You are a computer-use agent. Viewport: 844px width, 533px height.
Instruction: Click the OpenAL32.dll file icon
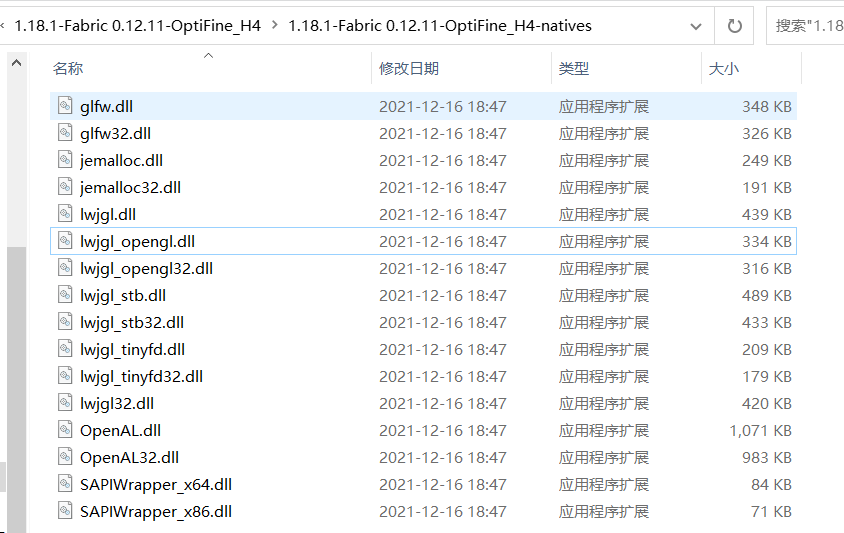point(65,457)
